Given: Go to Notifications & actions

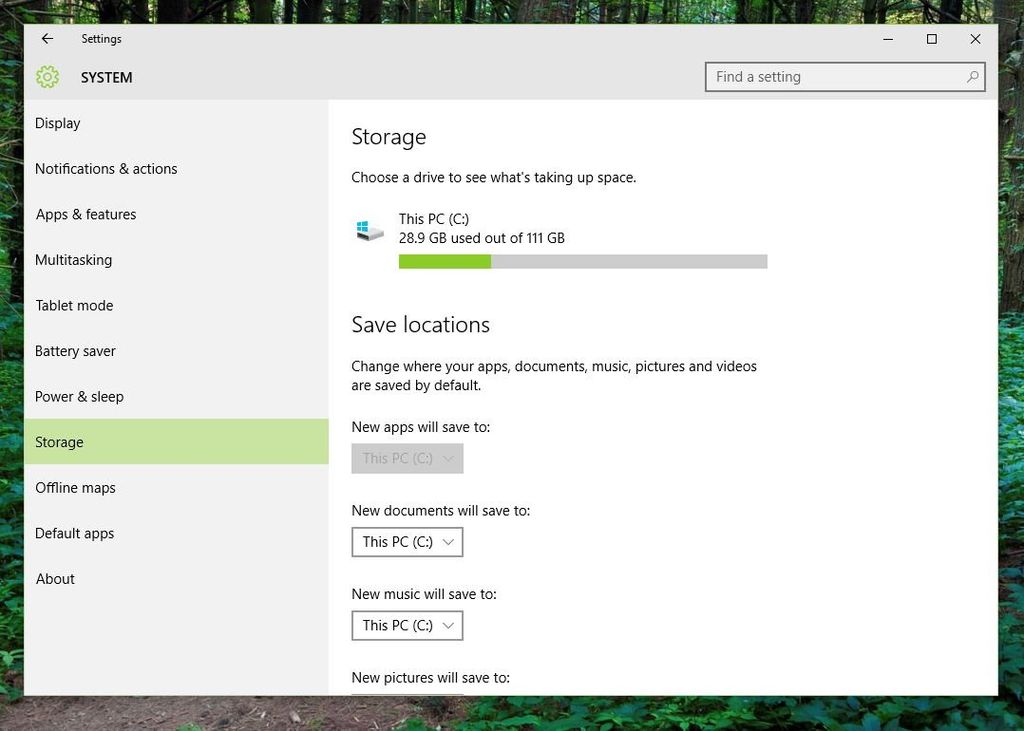Looking at the screenshot, I should [x=106, y=169].
